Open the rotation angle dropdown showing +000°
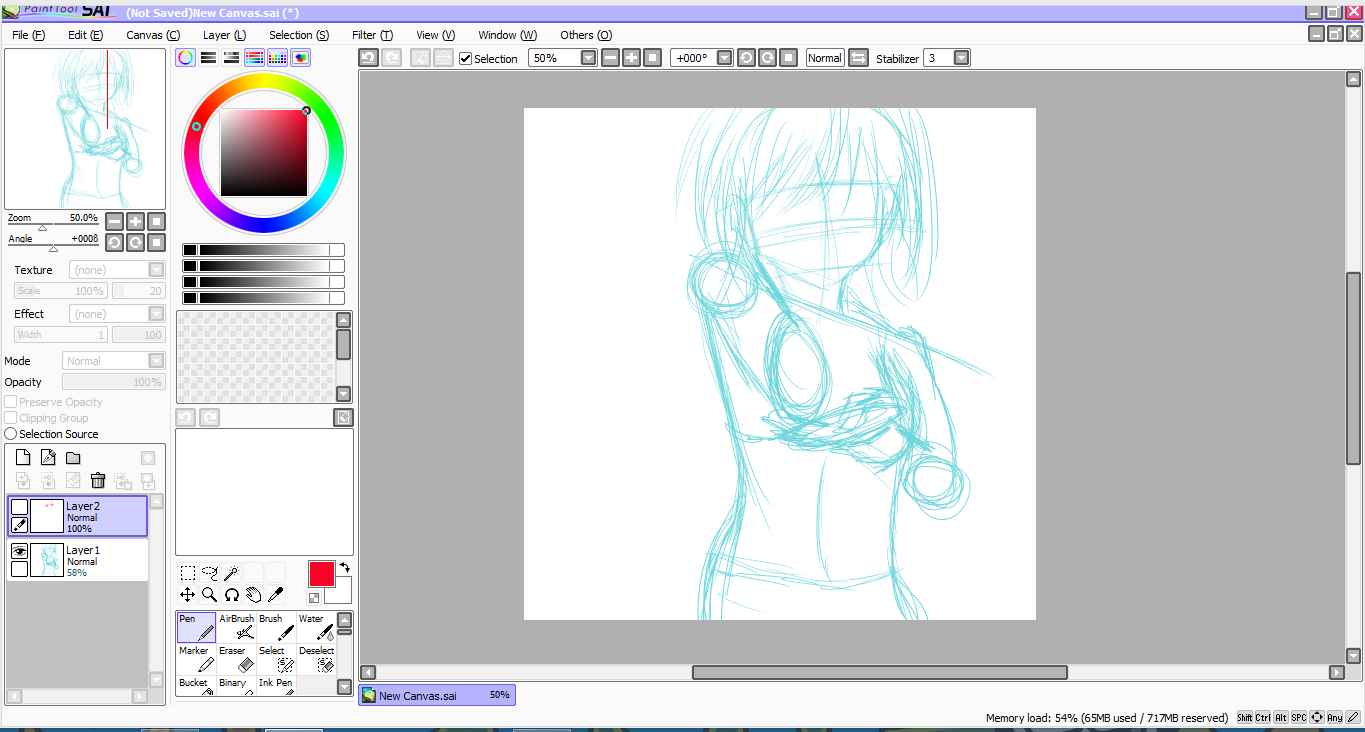Viewport: 1365px width, 732px height. click(x=724, y=58)
